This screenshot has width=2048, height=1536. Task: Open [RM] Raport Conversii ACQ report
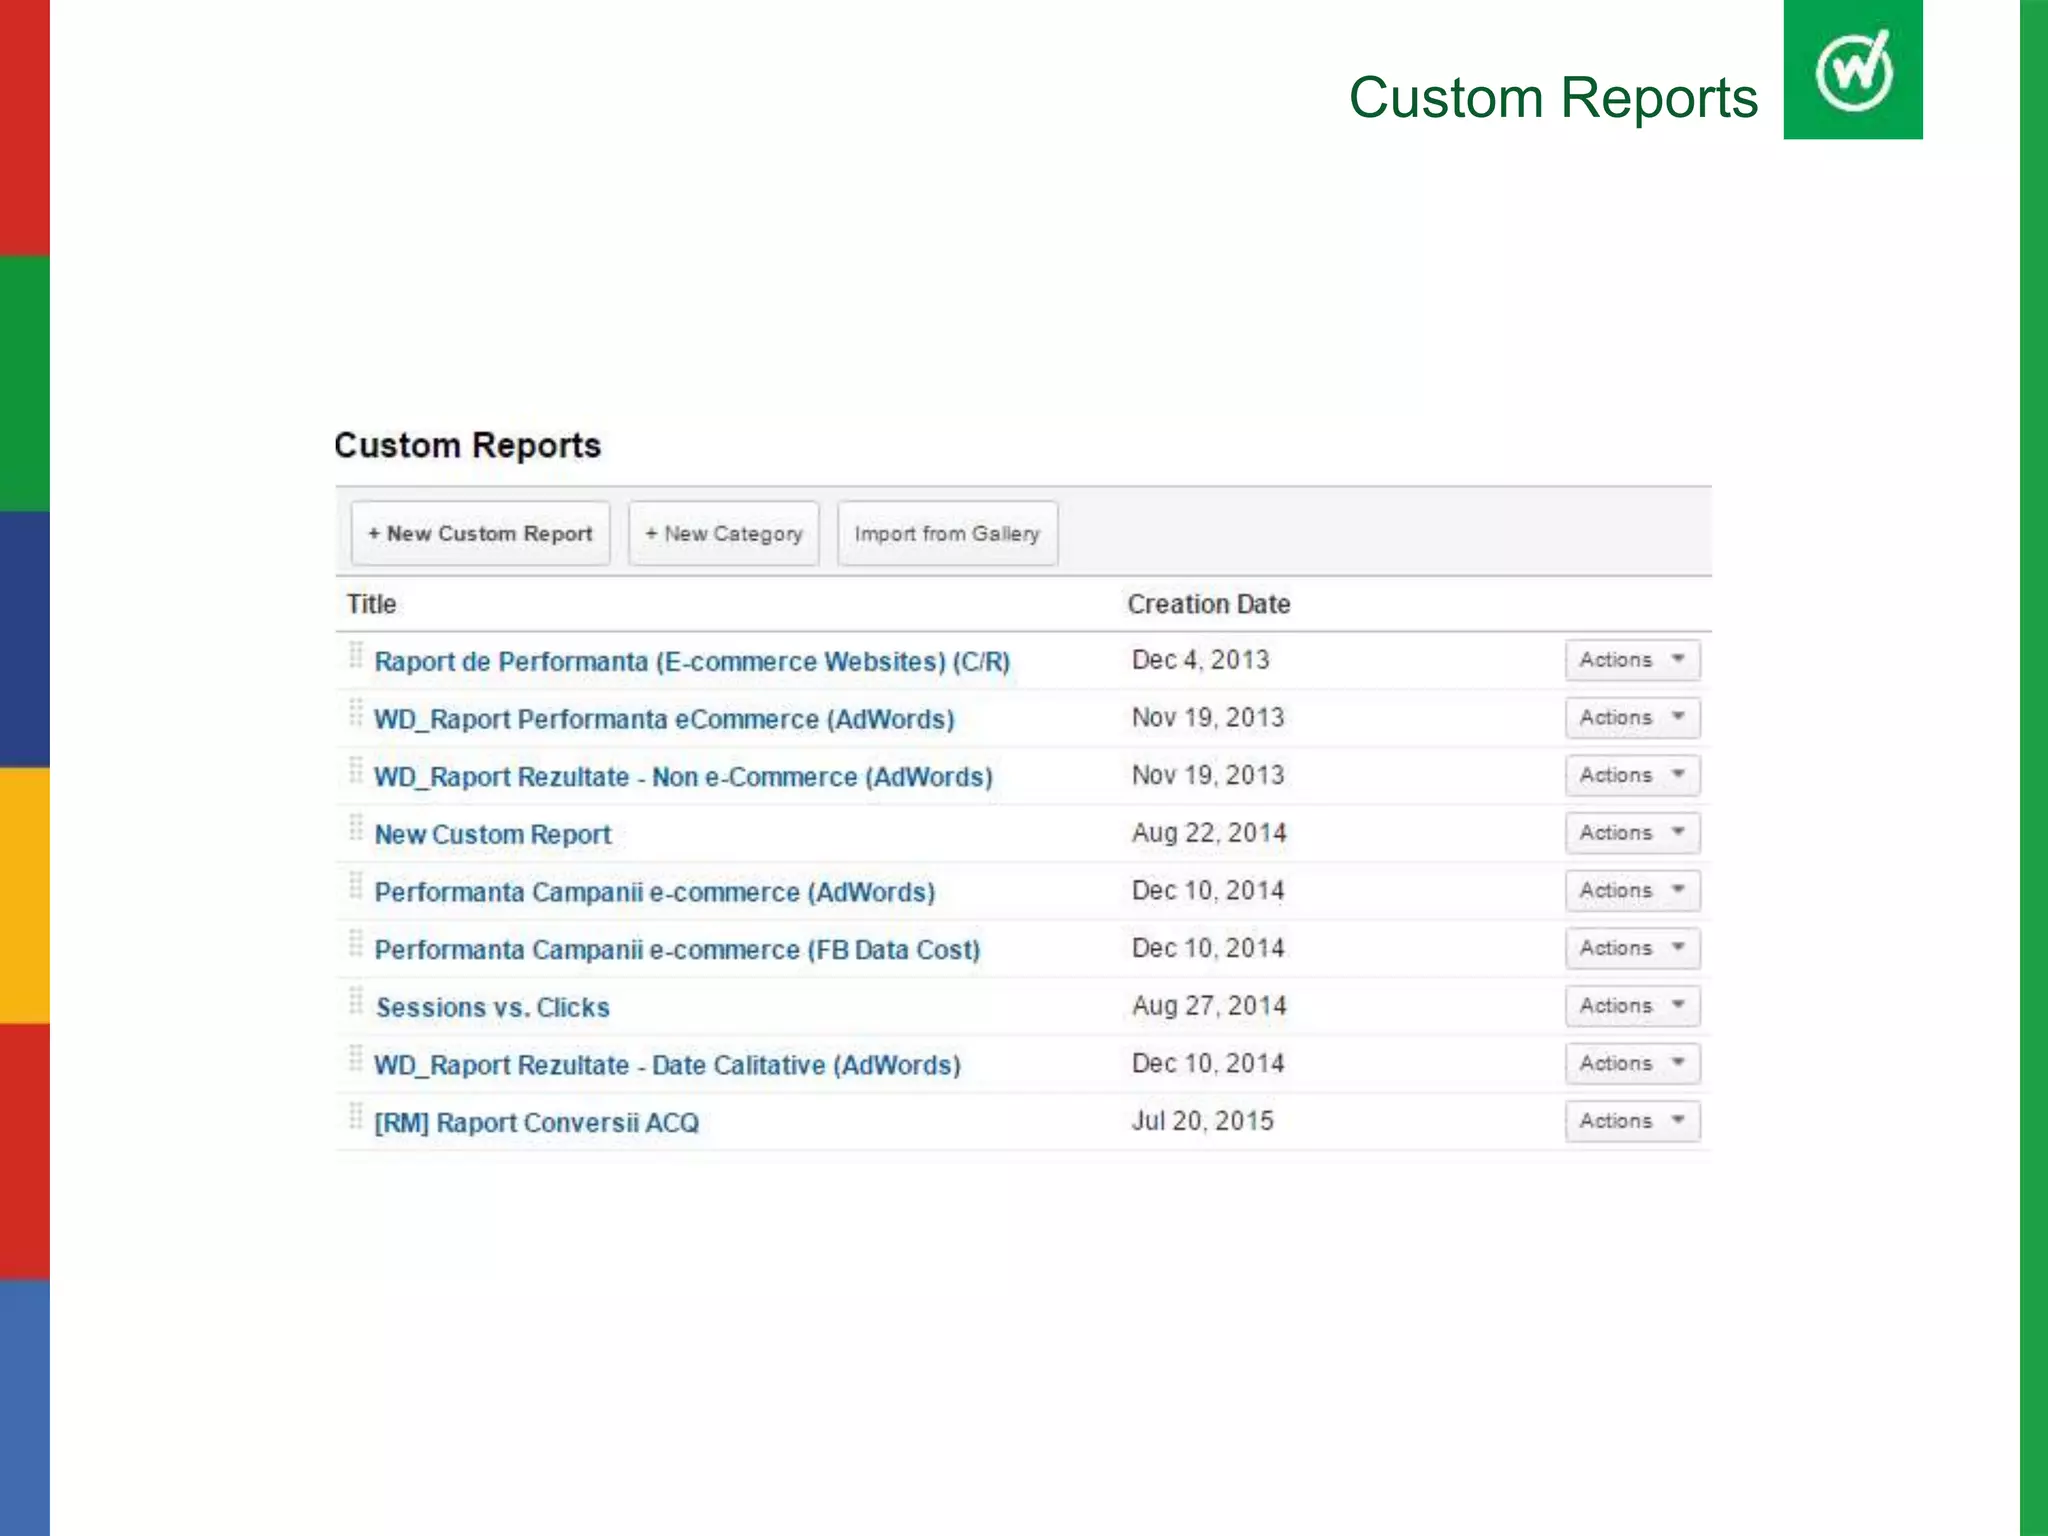[537, 1123]
